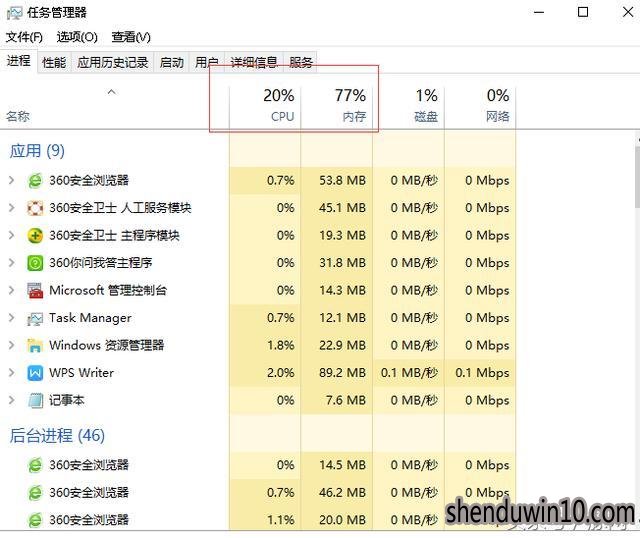640x538 pixels.
Task: Click the background 360安全浏览器 icon using 20.0 MB
Action: point(35,520)
